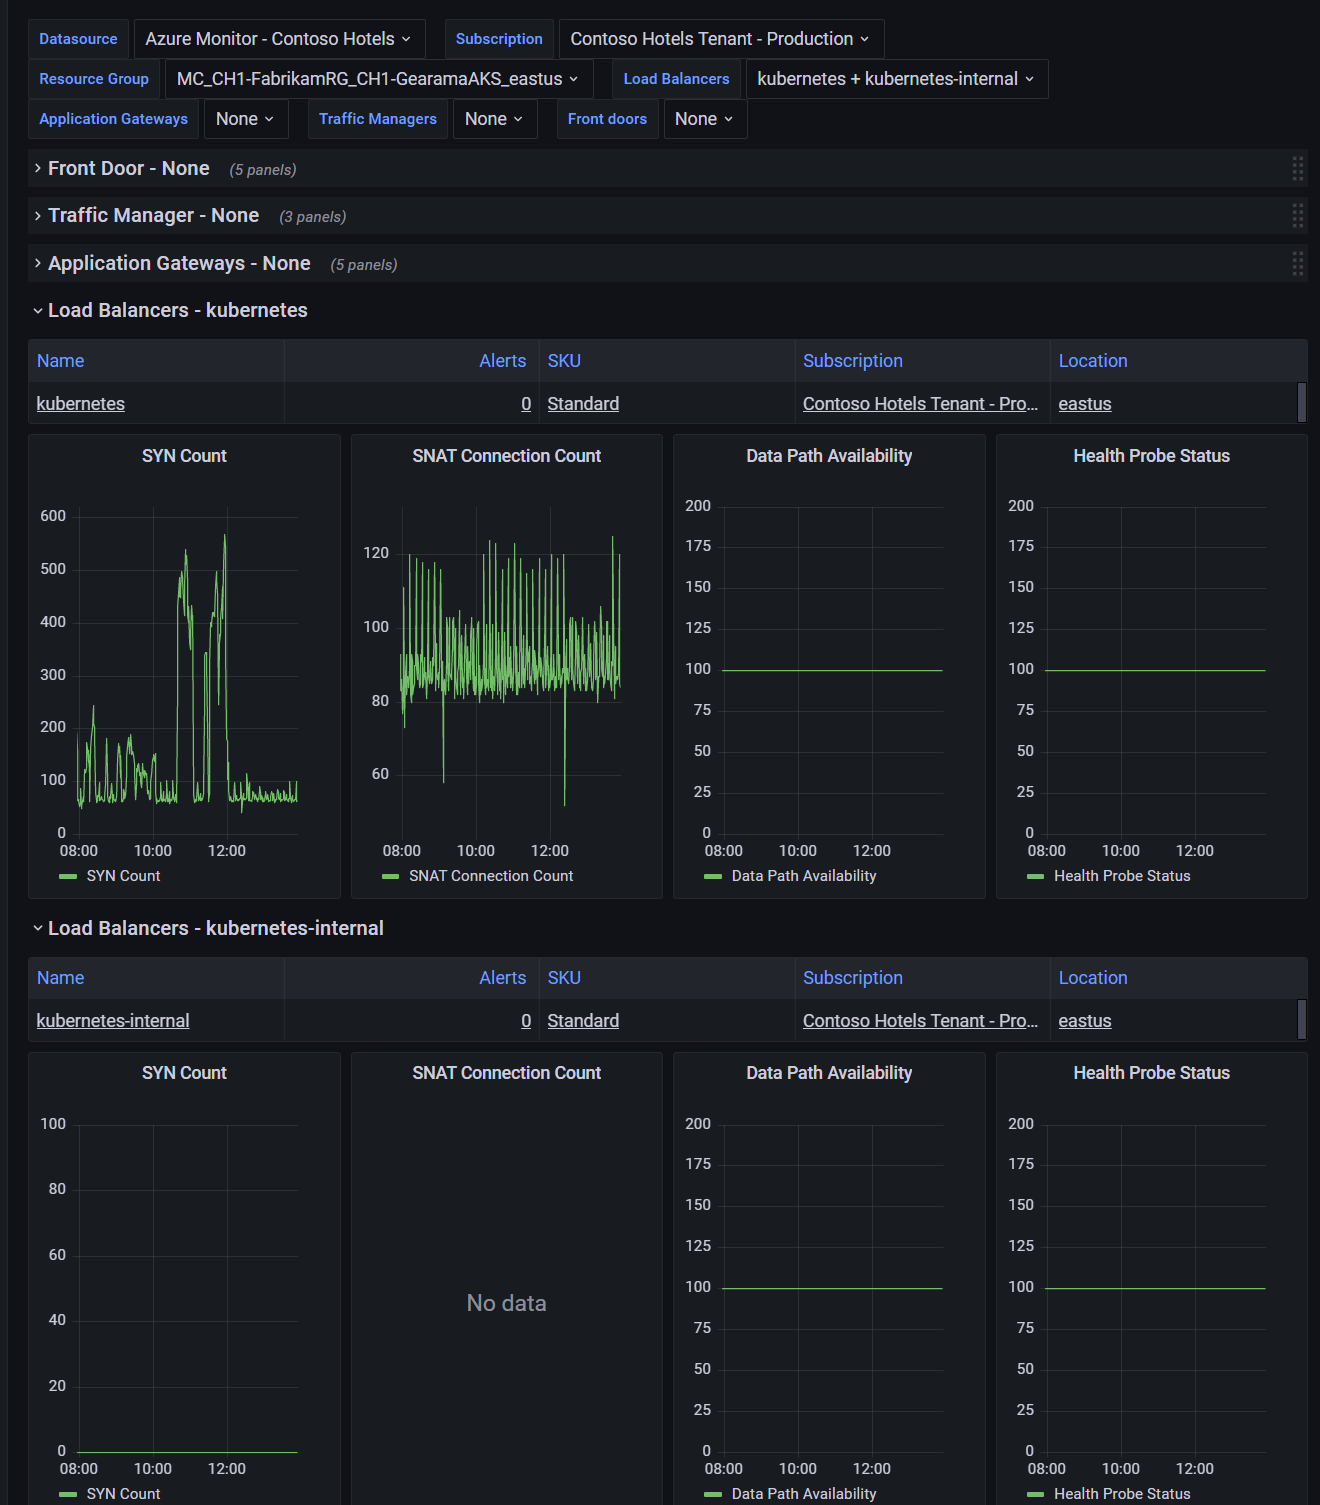Open the kubernetes load balancer link
The height and width of the screenshot is (1505, 1320).
[x=81, y=404]
